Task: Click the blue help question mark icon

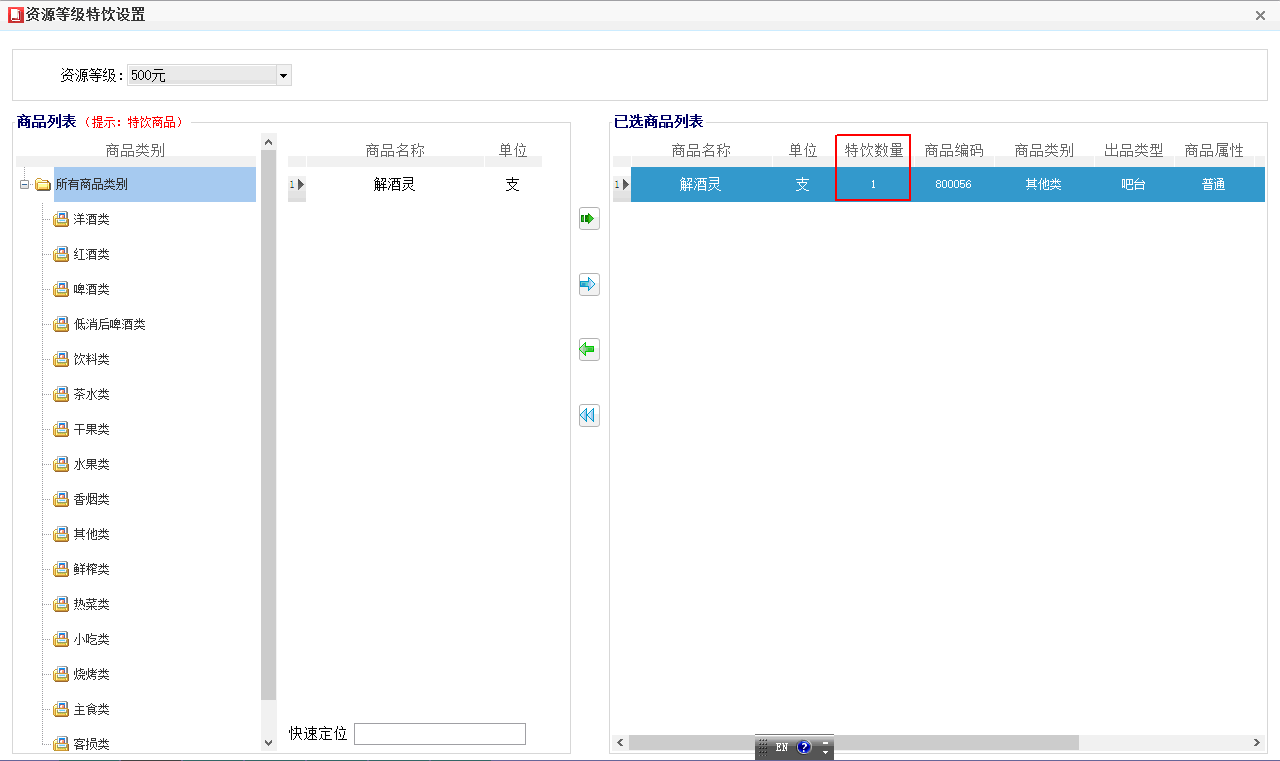Action: pos(804,747)
